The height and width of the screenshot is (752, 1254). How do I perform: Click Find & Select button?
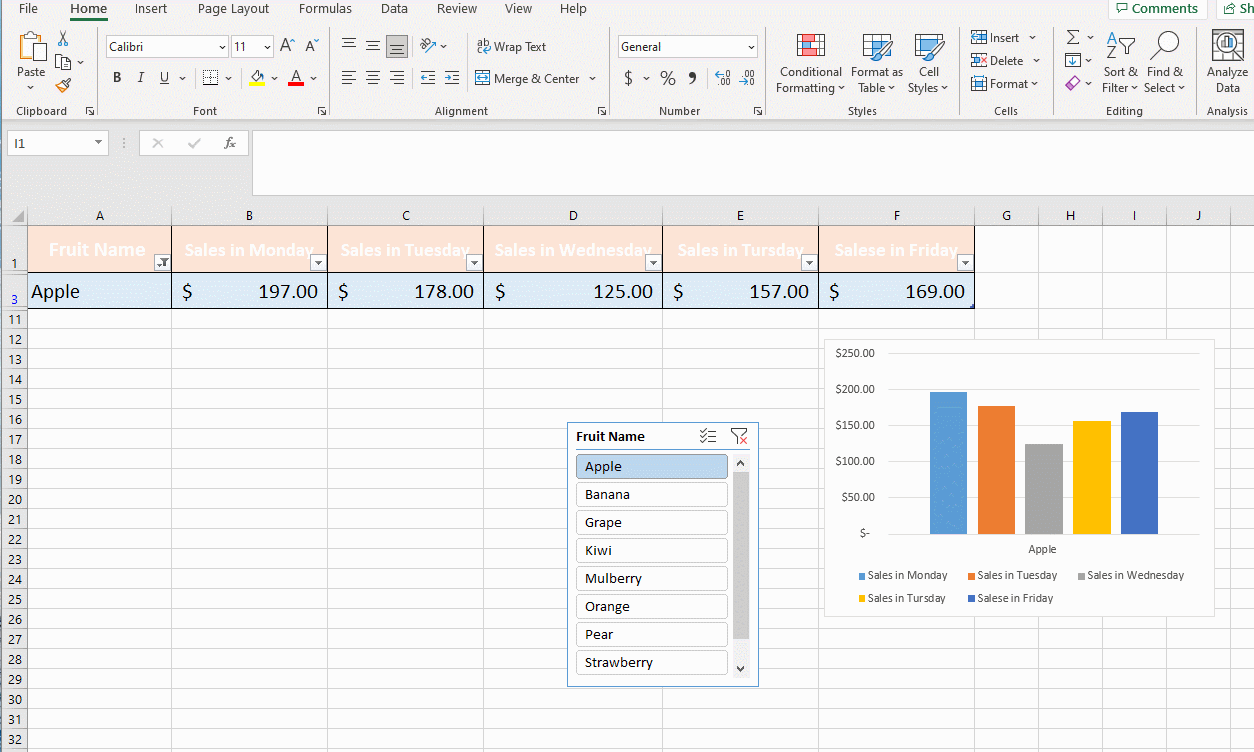1165,62
